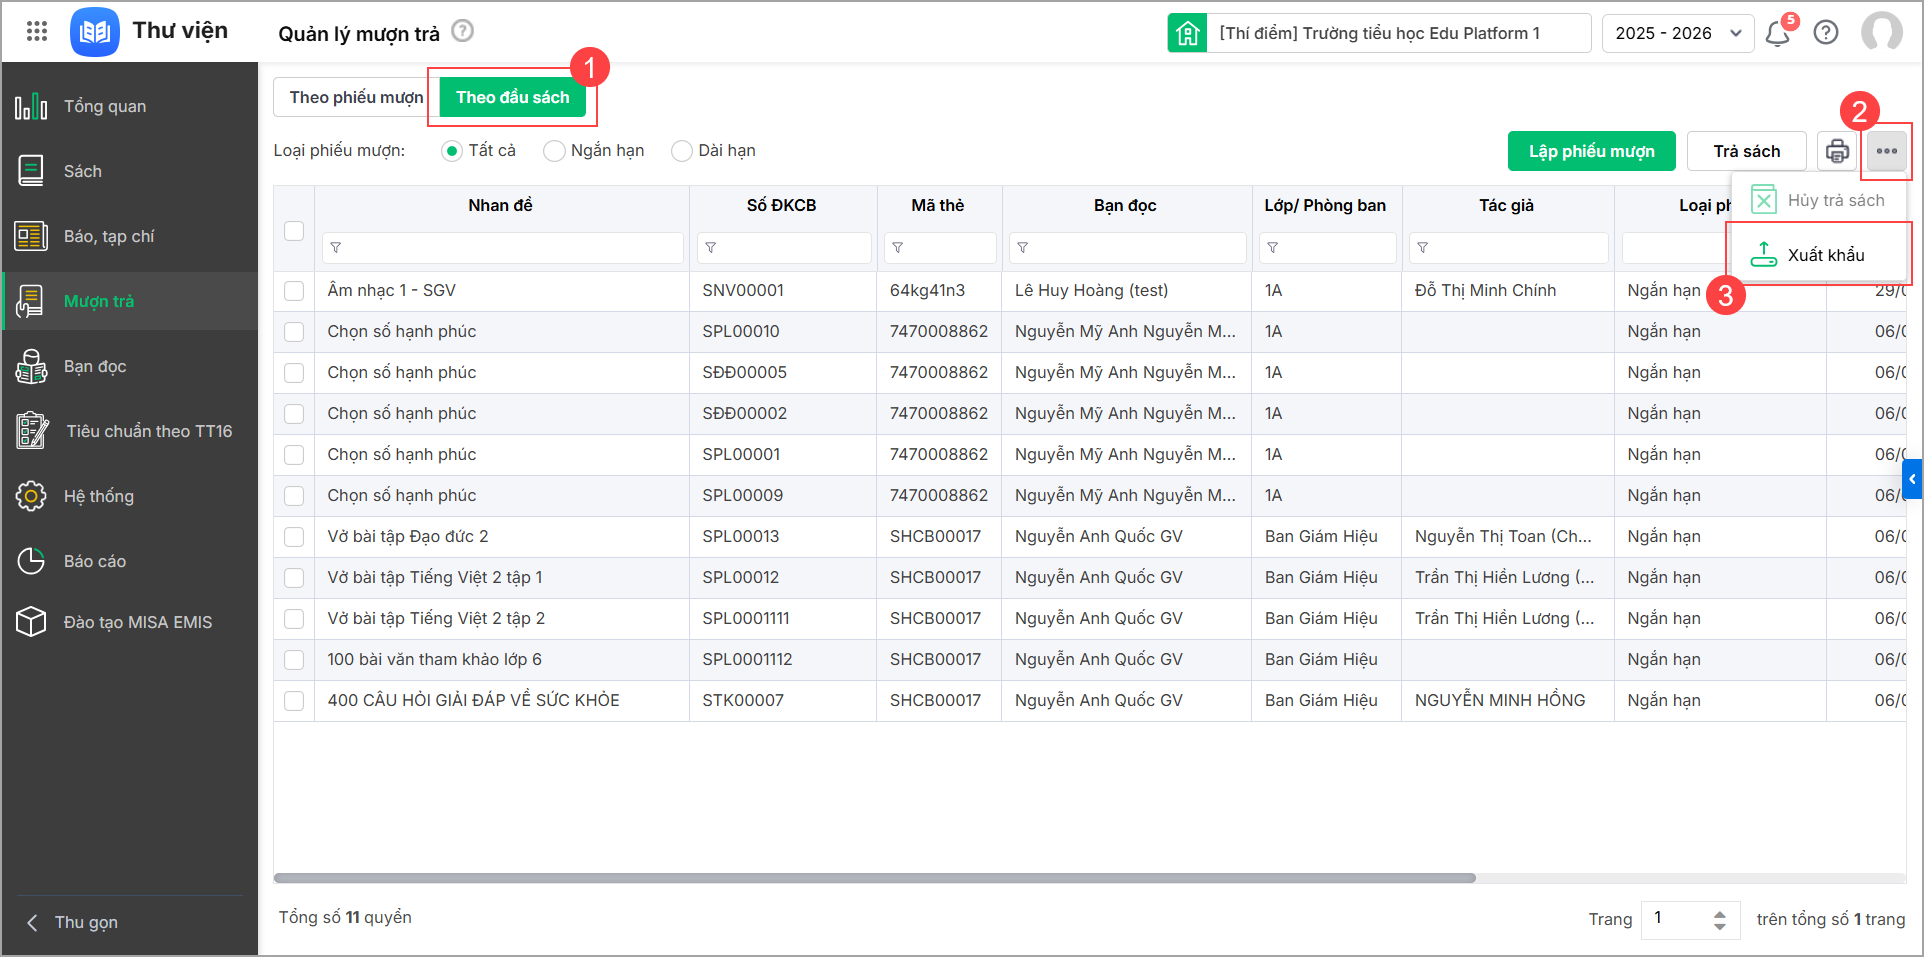Open Hệ thống in sidebar
The image size is (1924, 957).
tap(130, 496)
